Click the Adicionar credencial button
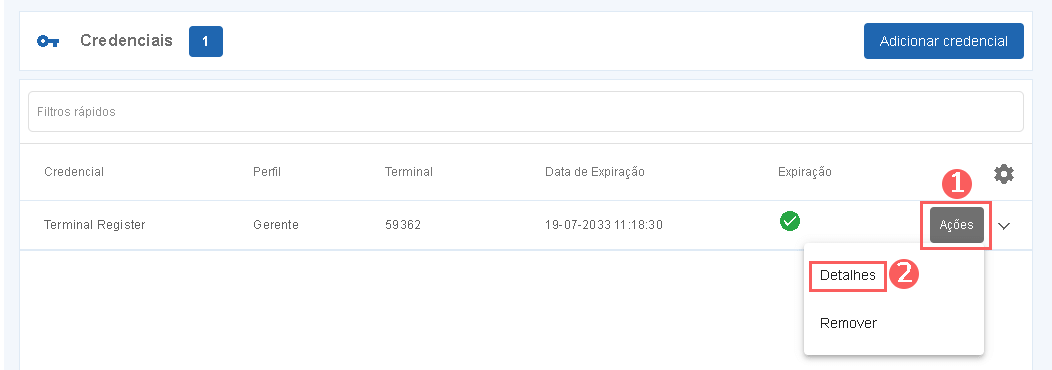This screenshot has width=1052, height=370. [943, 41]
